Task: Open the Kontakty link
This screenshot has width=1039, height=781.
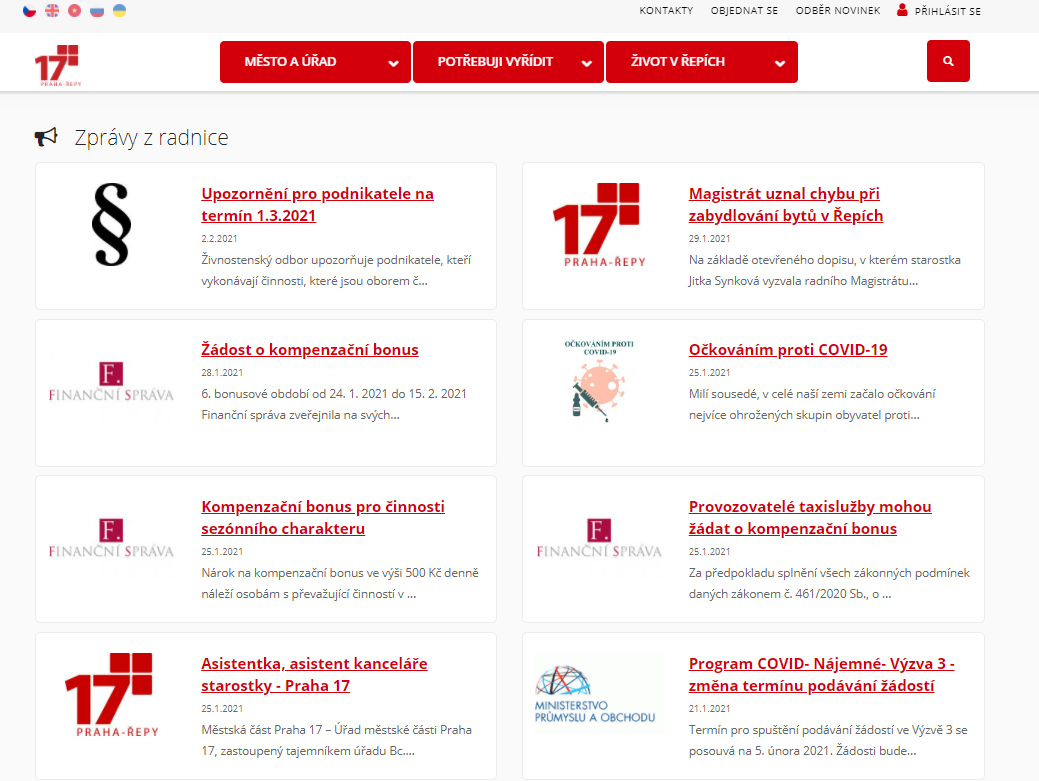Action: tap(666, 11)
